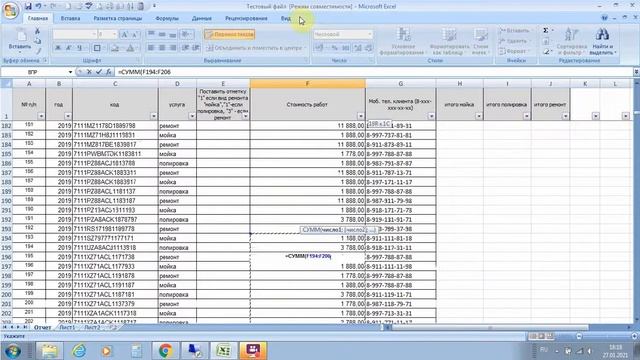Open filter dropdown on 'итого полировка' header
The image size is (640, 360).
[527, 116]
